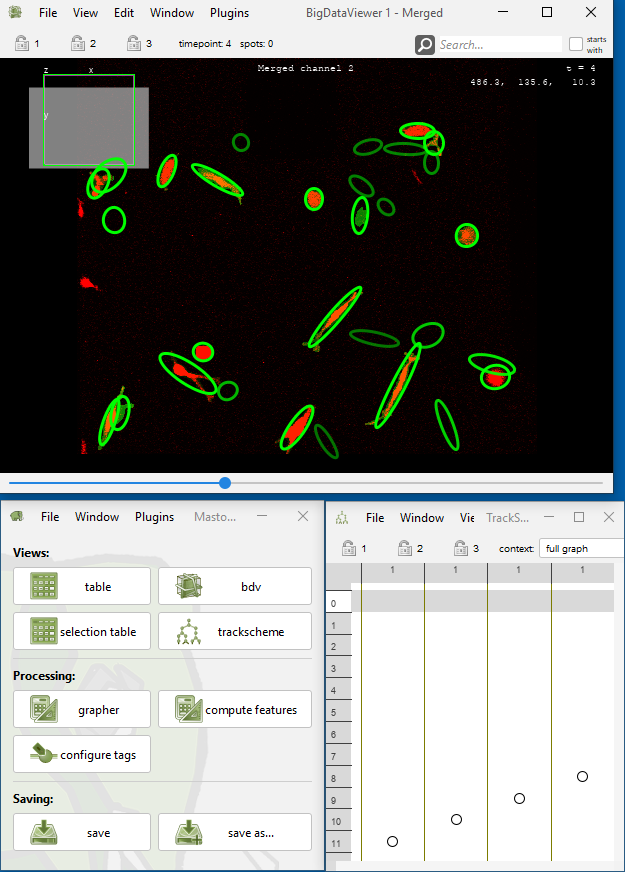The height and width of the screenshot is (872, 625).
Task: Maximize the BigDataViewer window
Action: coord(547,12)
